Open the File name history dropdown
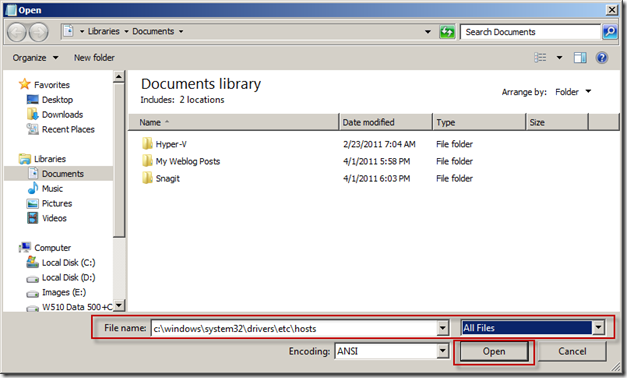This screenshot has height=378, width=627. pyautogui.click(x=442, y=328)
